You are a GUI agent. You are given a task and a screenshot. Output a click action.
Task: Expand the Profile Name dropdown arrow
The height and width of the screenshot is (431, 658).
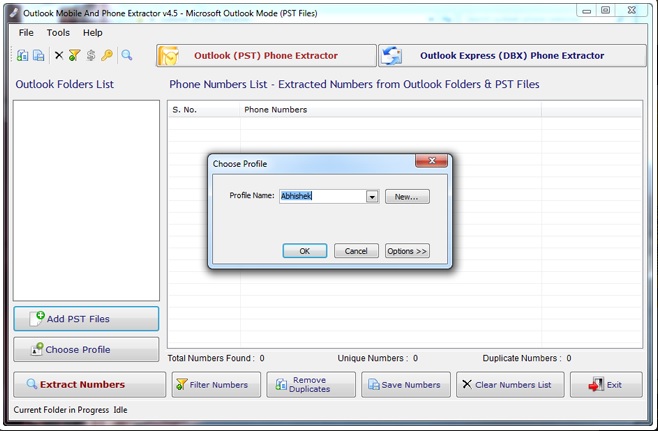pyautogui.click(x=372, y=196)
